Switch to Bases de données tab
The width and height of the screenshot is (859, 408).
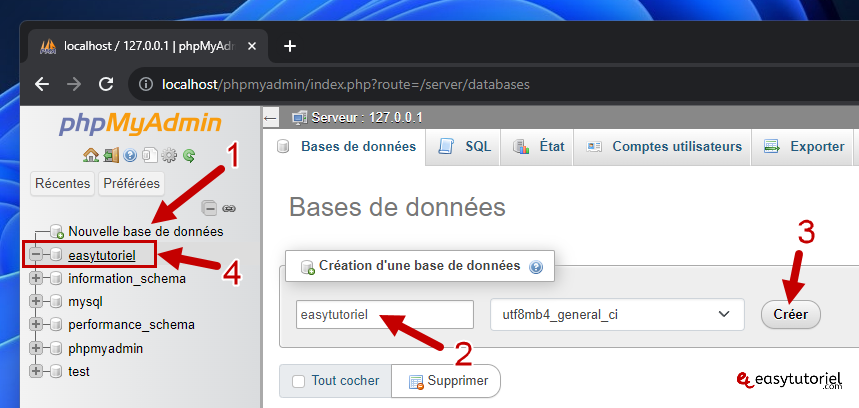click(347, 147)
